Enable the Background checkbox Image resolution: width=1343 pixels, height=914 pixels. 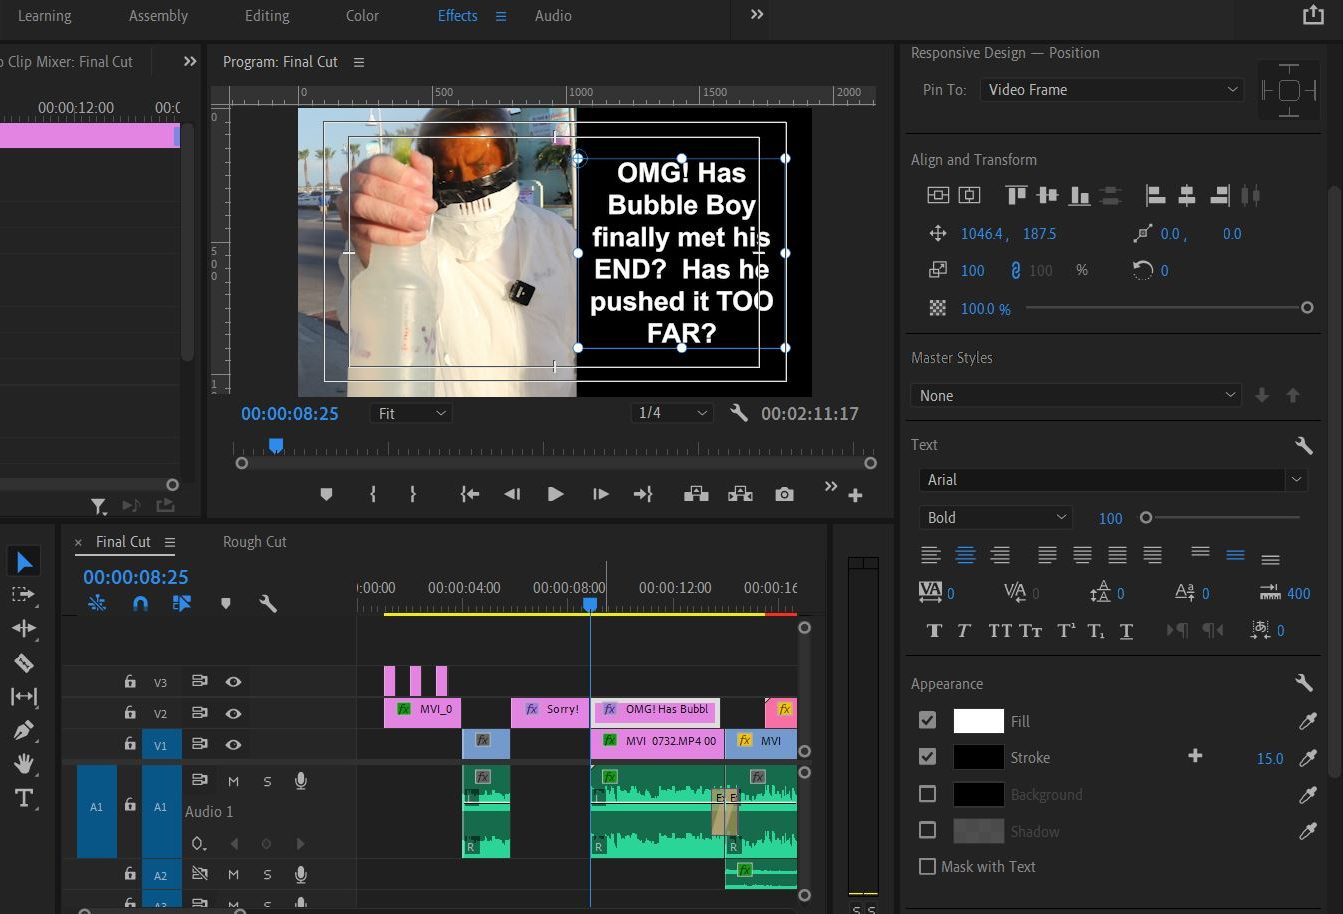click(x=928, y=794)
